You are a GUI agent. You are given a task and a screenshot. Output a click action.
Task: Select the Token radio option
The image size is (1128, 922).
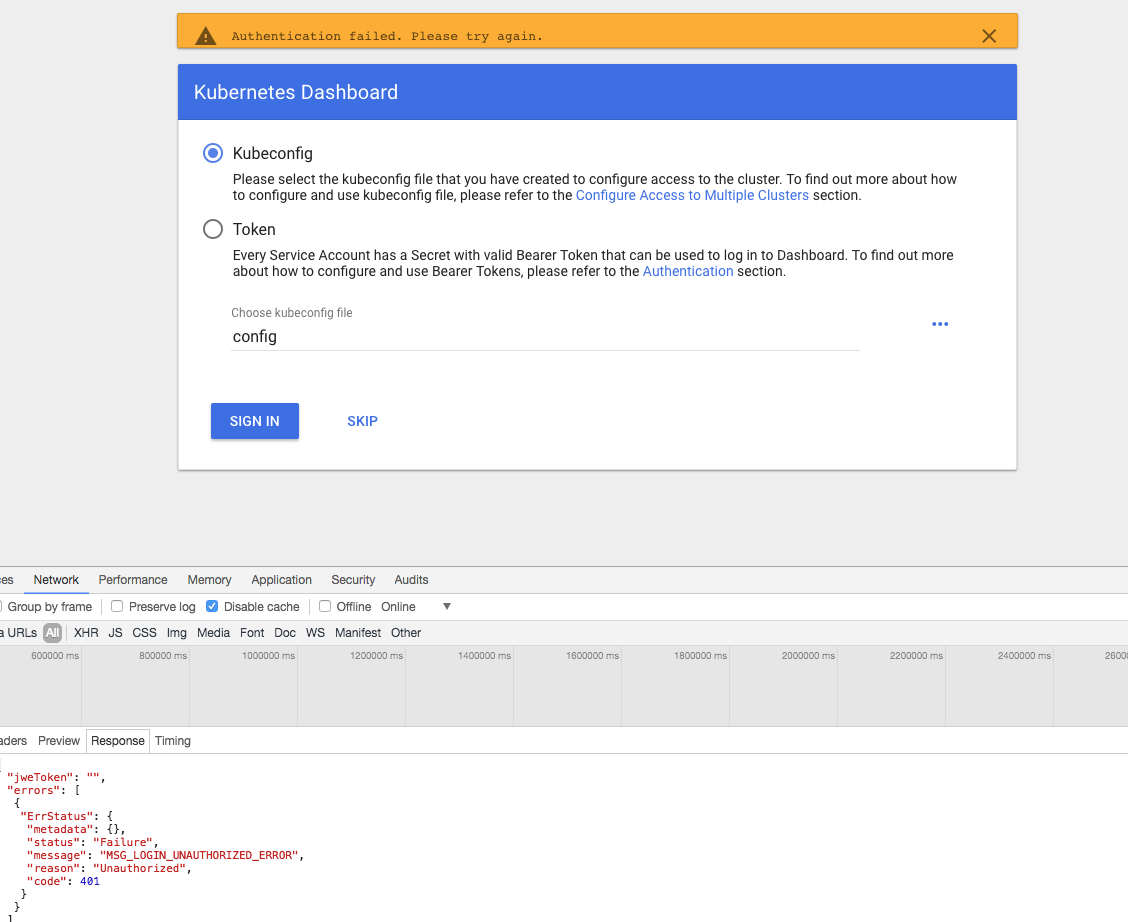213,229
